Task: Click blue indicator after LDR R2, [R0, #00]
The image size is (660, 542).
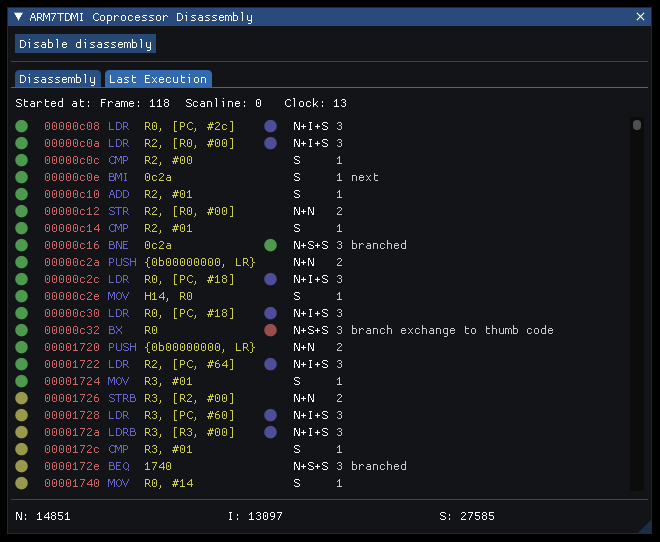Action: tap(270, 143)
